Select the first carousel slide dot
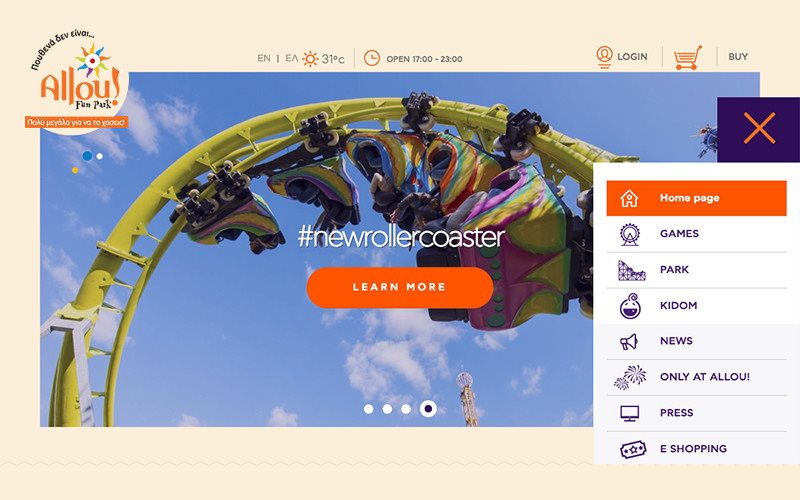Screen dimensions: 800x500 click(x=368, y=409)
